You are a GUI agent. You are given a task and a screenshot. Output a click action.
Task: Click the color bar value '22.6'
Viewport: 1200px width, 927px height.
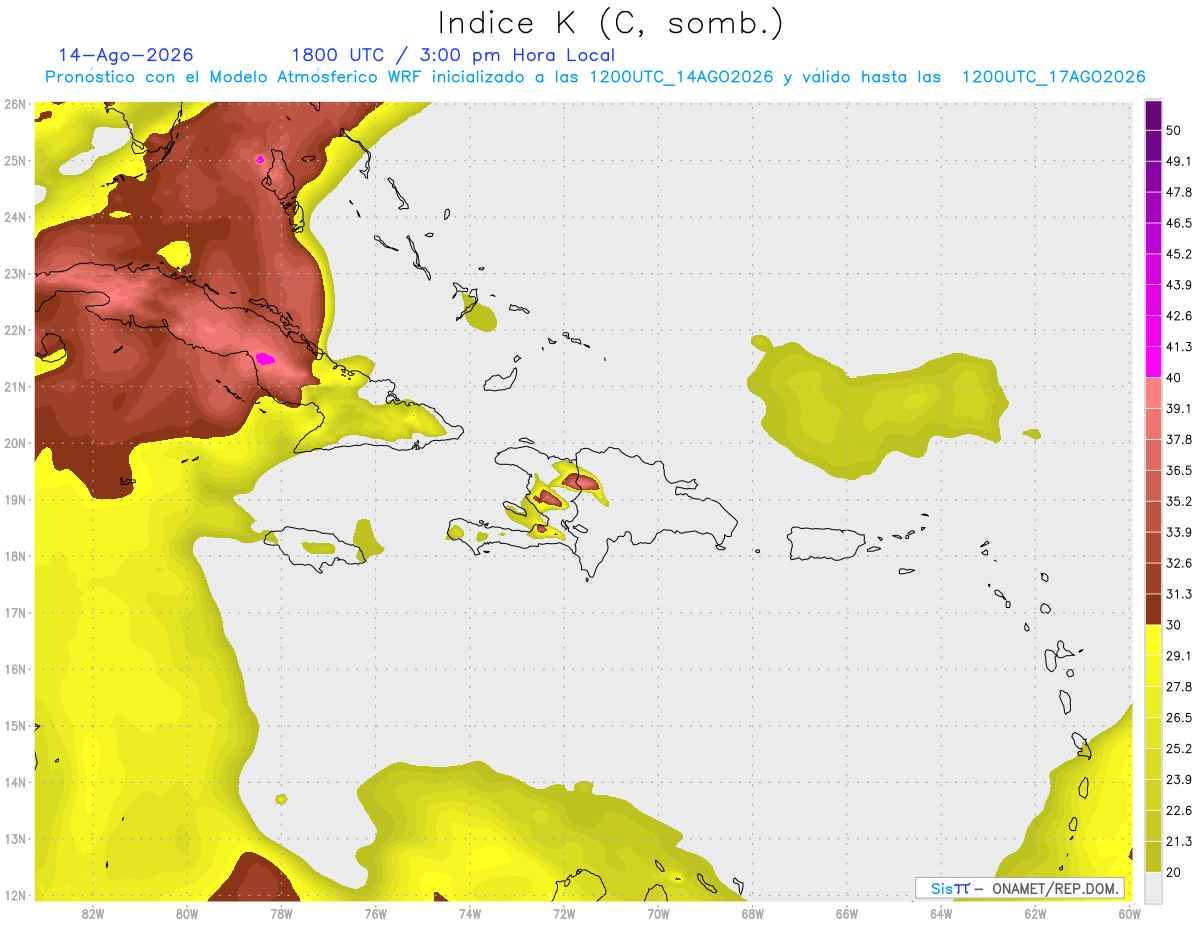(1178, 811)
